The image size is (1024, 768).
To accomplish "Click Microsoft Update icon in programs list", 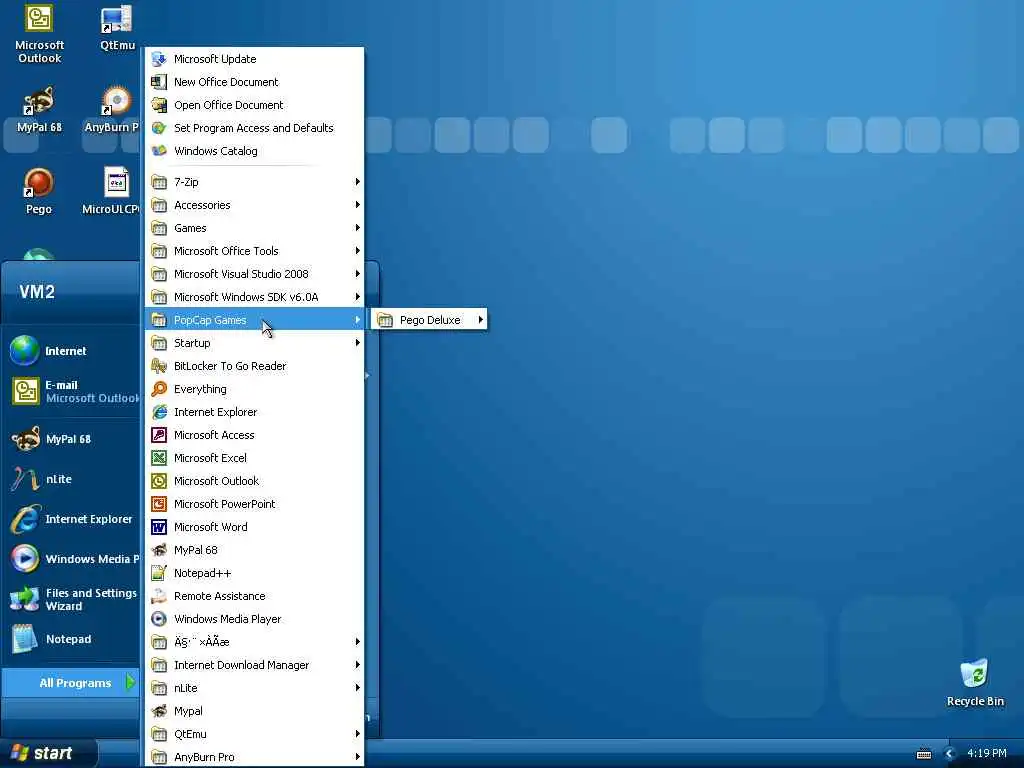I will tap(159, 59).
